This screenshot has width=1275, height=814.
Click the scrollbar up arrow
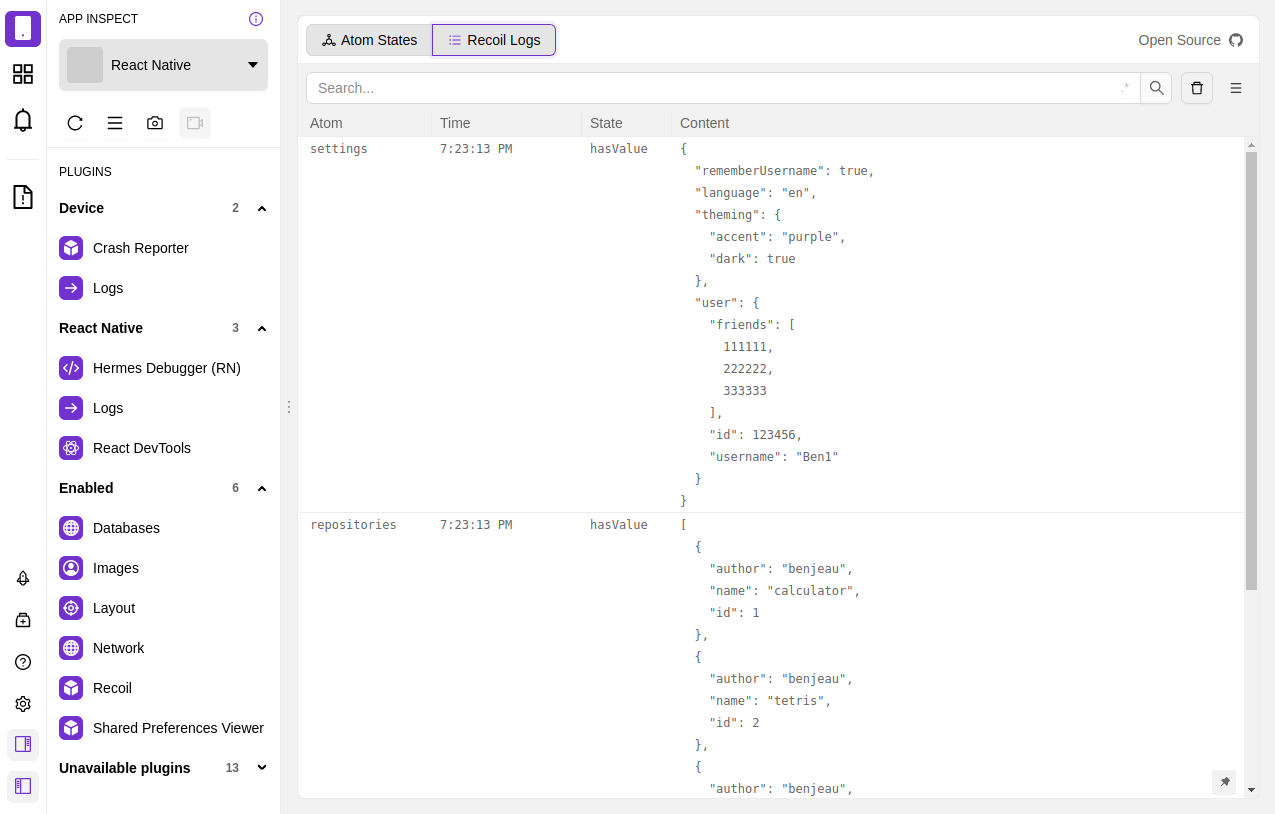(1251, 145)
